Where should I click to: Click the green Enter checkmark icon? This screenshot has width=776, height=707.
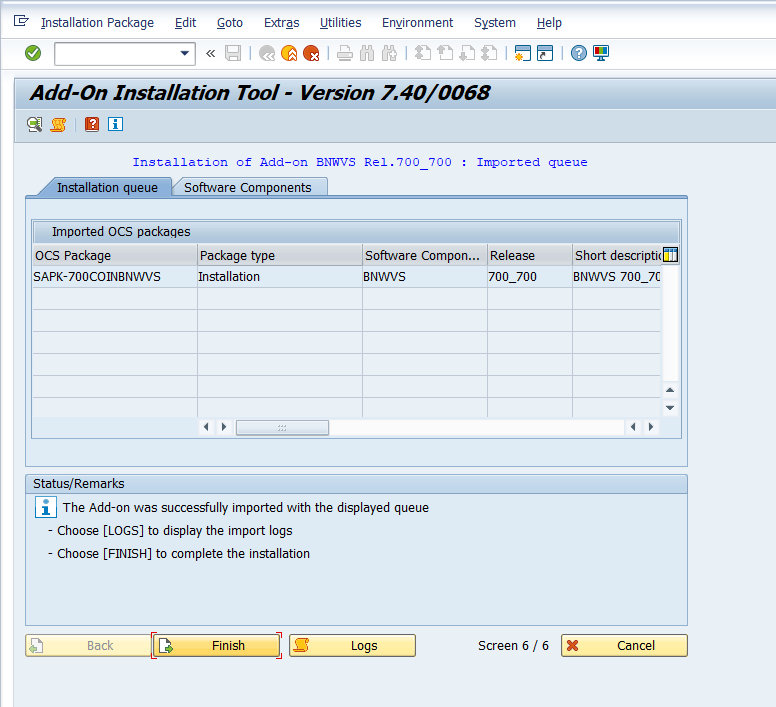(x=33, y=53)
